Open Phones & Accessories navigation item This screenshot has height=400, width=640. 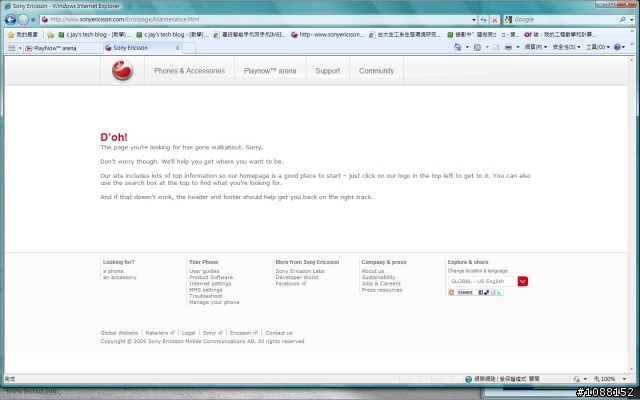coord(189,71)
